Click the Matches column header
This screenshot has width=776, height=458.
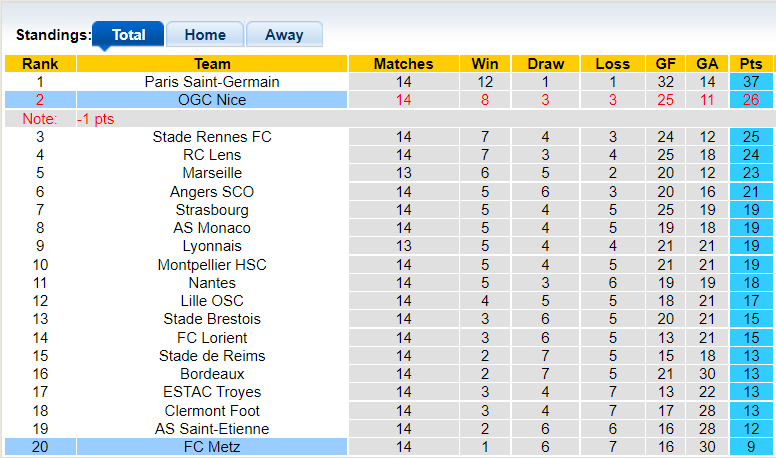(403, 64)
